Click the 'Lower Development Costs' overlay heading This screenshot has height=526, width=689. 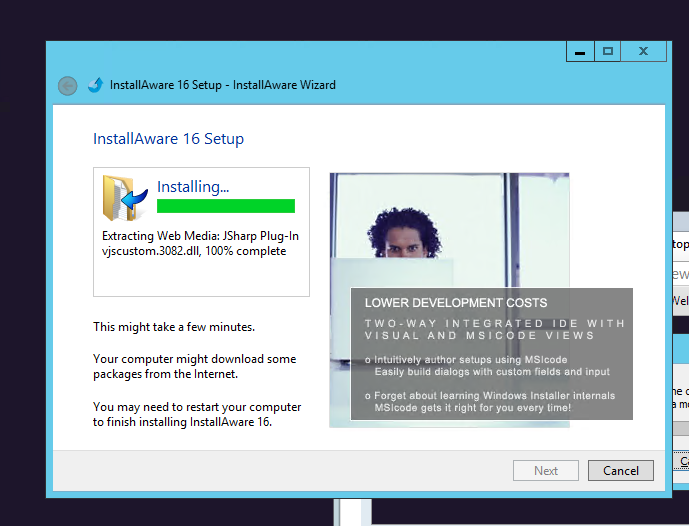[456, 303]
